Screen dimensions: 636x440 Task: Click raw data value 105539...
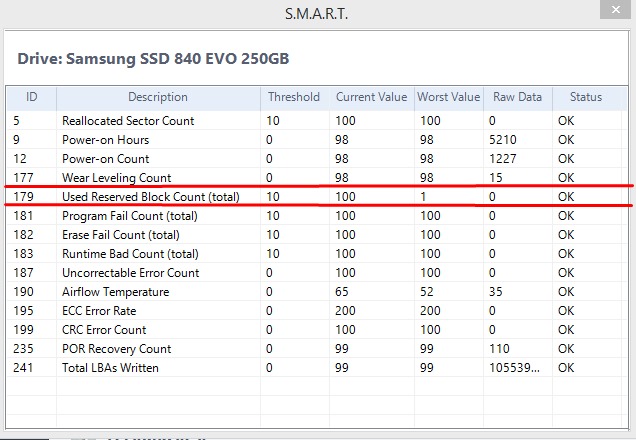click(514, 368)
